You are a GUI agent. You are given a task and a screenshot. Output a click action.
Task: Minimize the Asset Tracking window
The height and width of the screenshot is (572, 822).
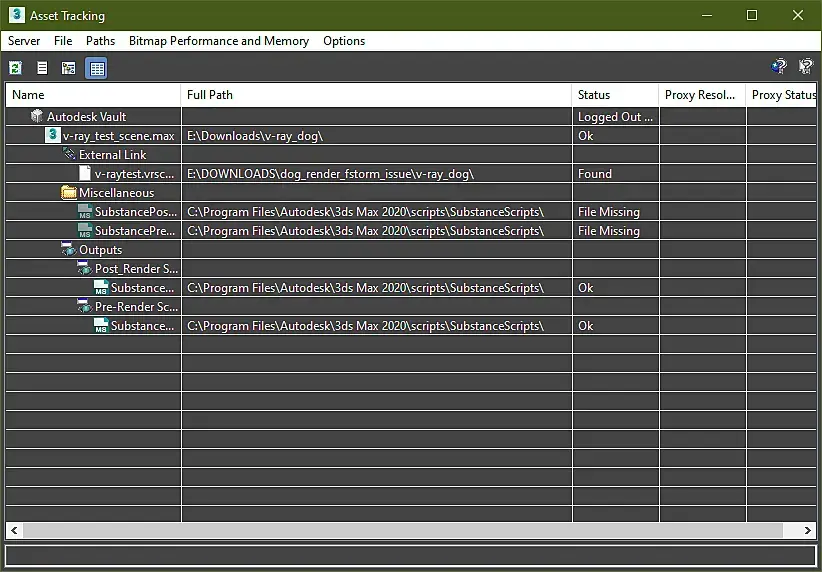707,15
